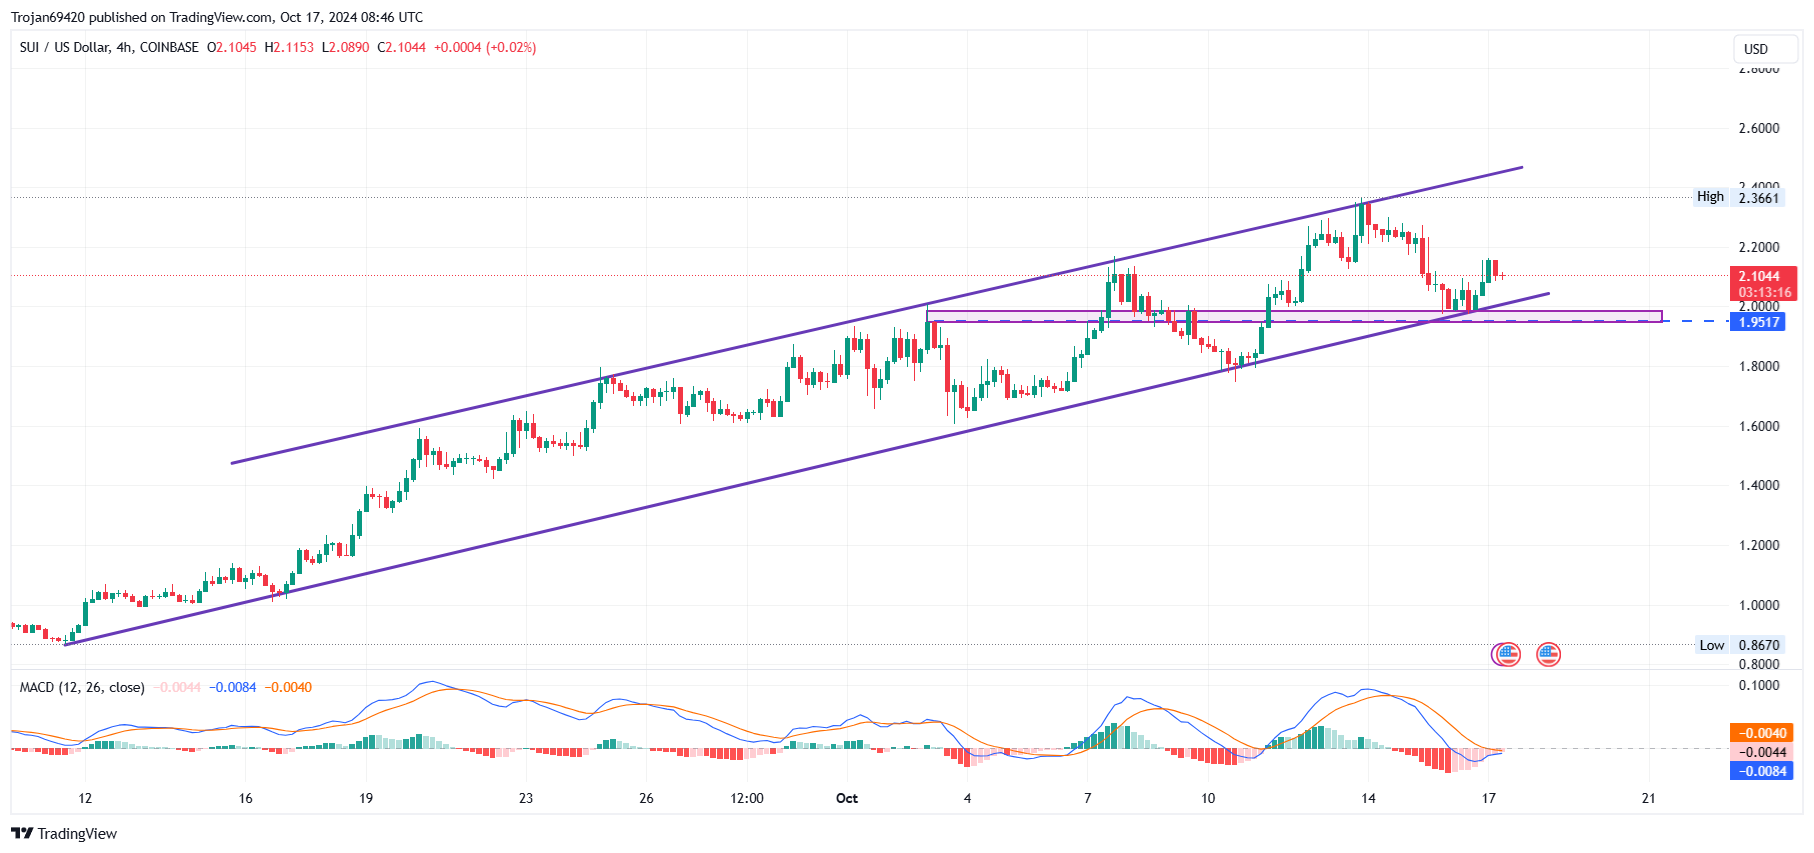Image resolution: width=1814 pixels, height=853 pixels.
Task: Click the TradingView logo at bottom left
Action: pos(64,834)
